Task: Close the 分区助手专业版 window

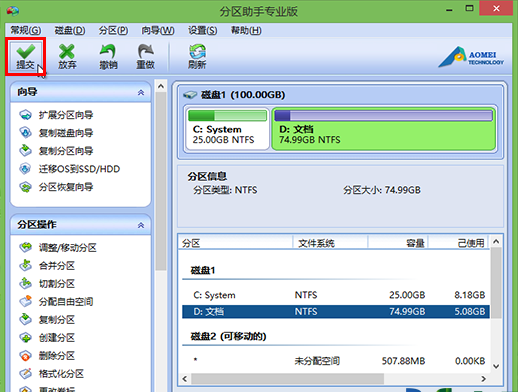Action: [496, 8]
